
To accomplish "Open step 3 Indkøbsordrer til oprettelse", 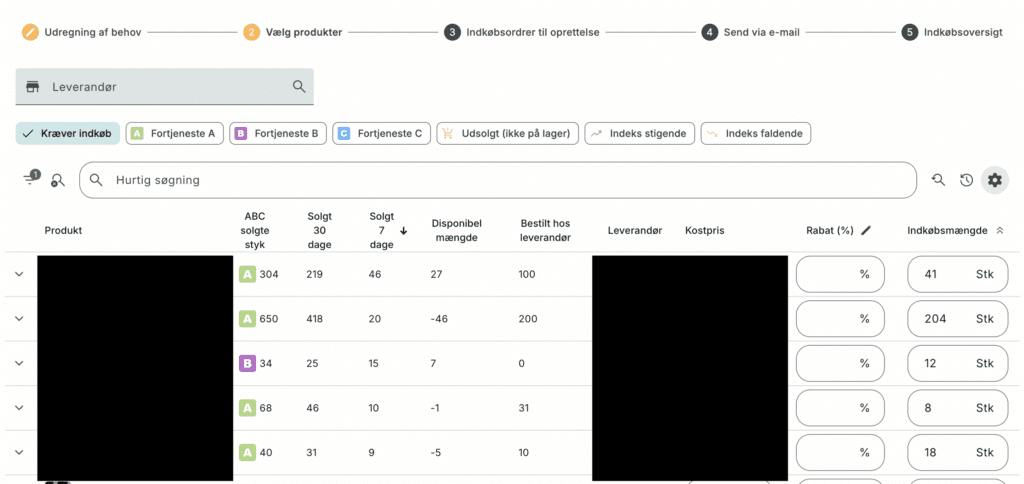I will (x=522, y=32).
